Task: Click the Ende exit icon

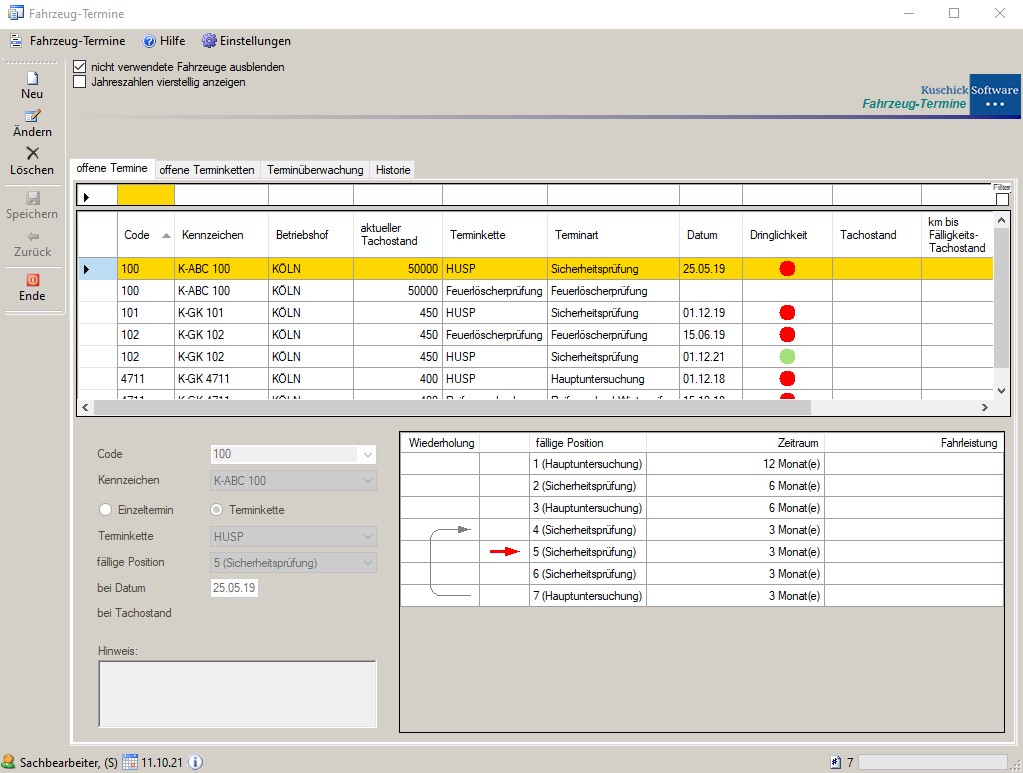Action: 32,280
